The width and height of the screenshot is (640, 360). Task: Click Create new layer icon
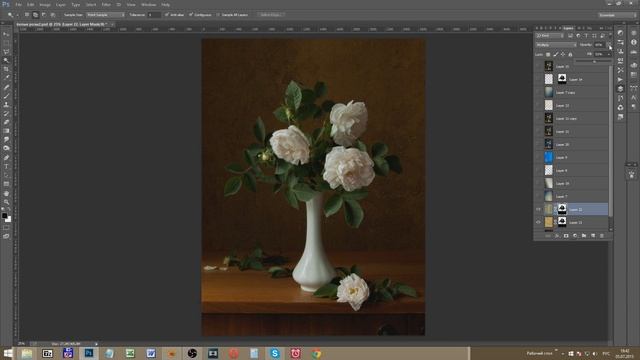593,236
